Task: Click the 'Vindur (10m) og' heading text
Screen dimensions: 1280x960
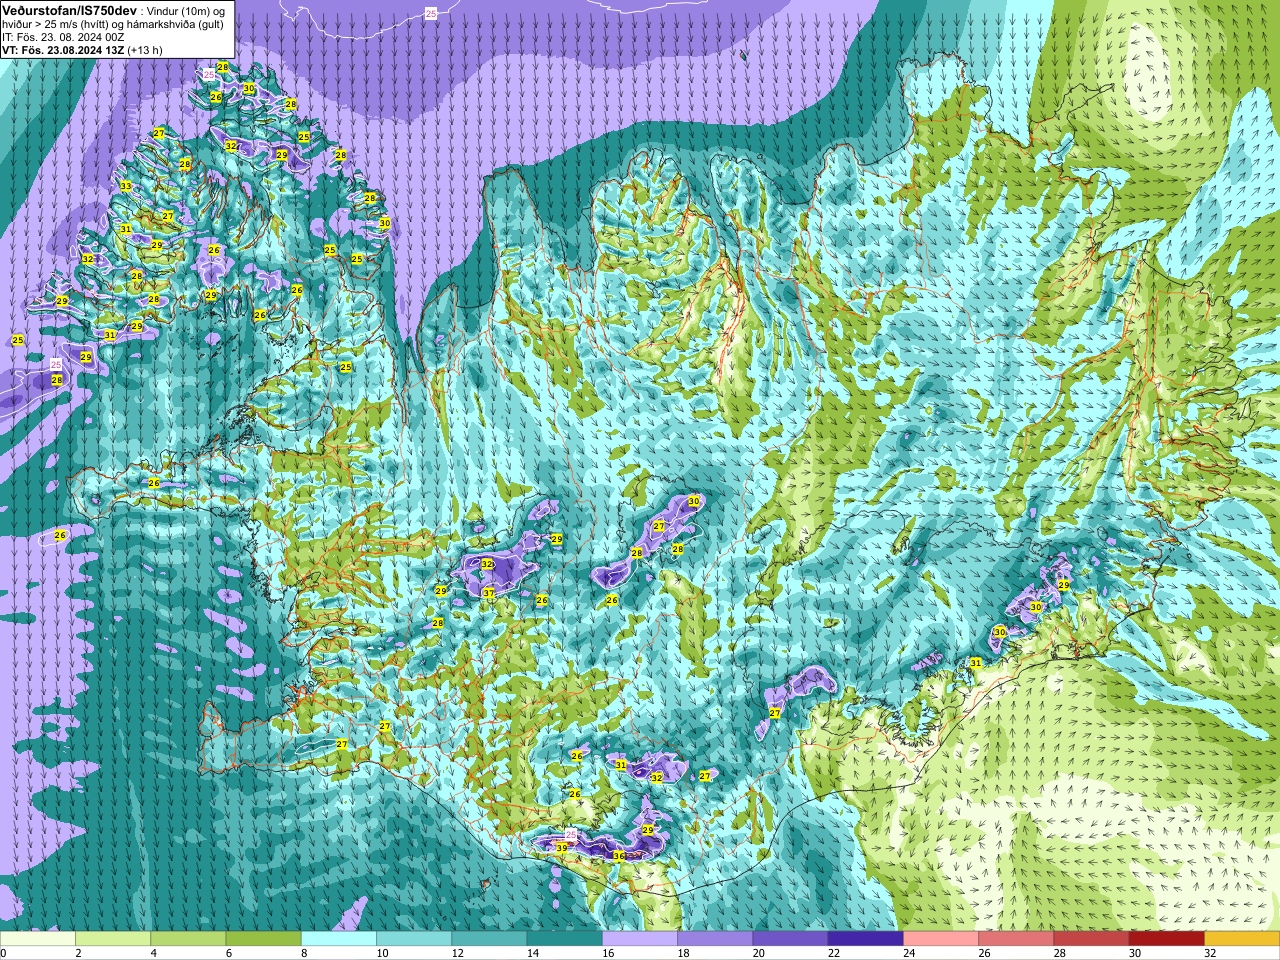Action: (x=186, y=10)
